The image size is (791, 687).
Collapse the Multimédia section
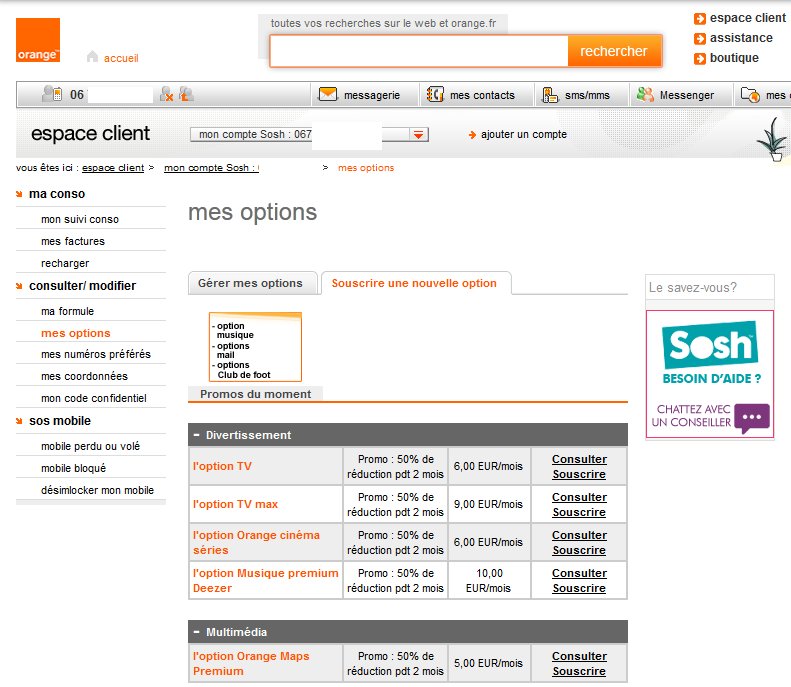coord(197,632)
